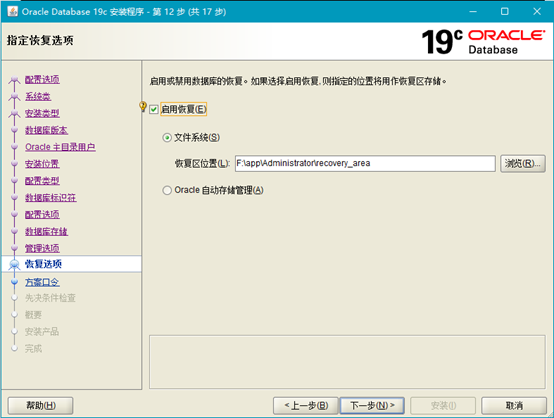Go to Oracle 主目录用户 step
The image size is (554, 418).
pos(60,147)
